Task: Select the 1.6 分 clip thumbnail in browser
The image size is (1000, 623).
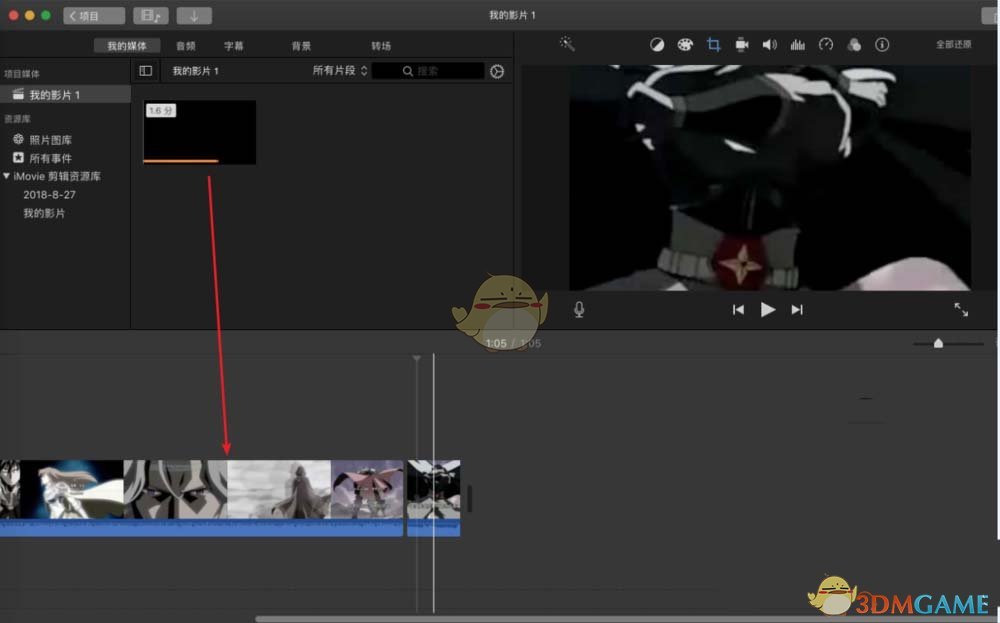Action: [200, 132]
